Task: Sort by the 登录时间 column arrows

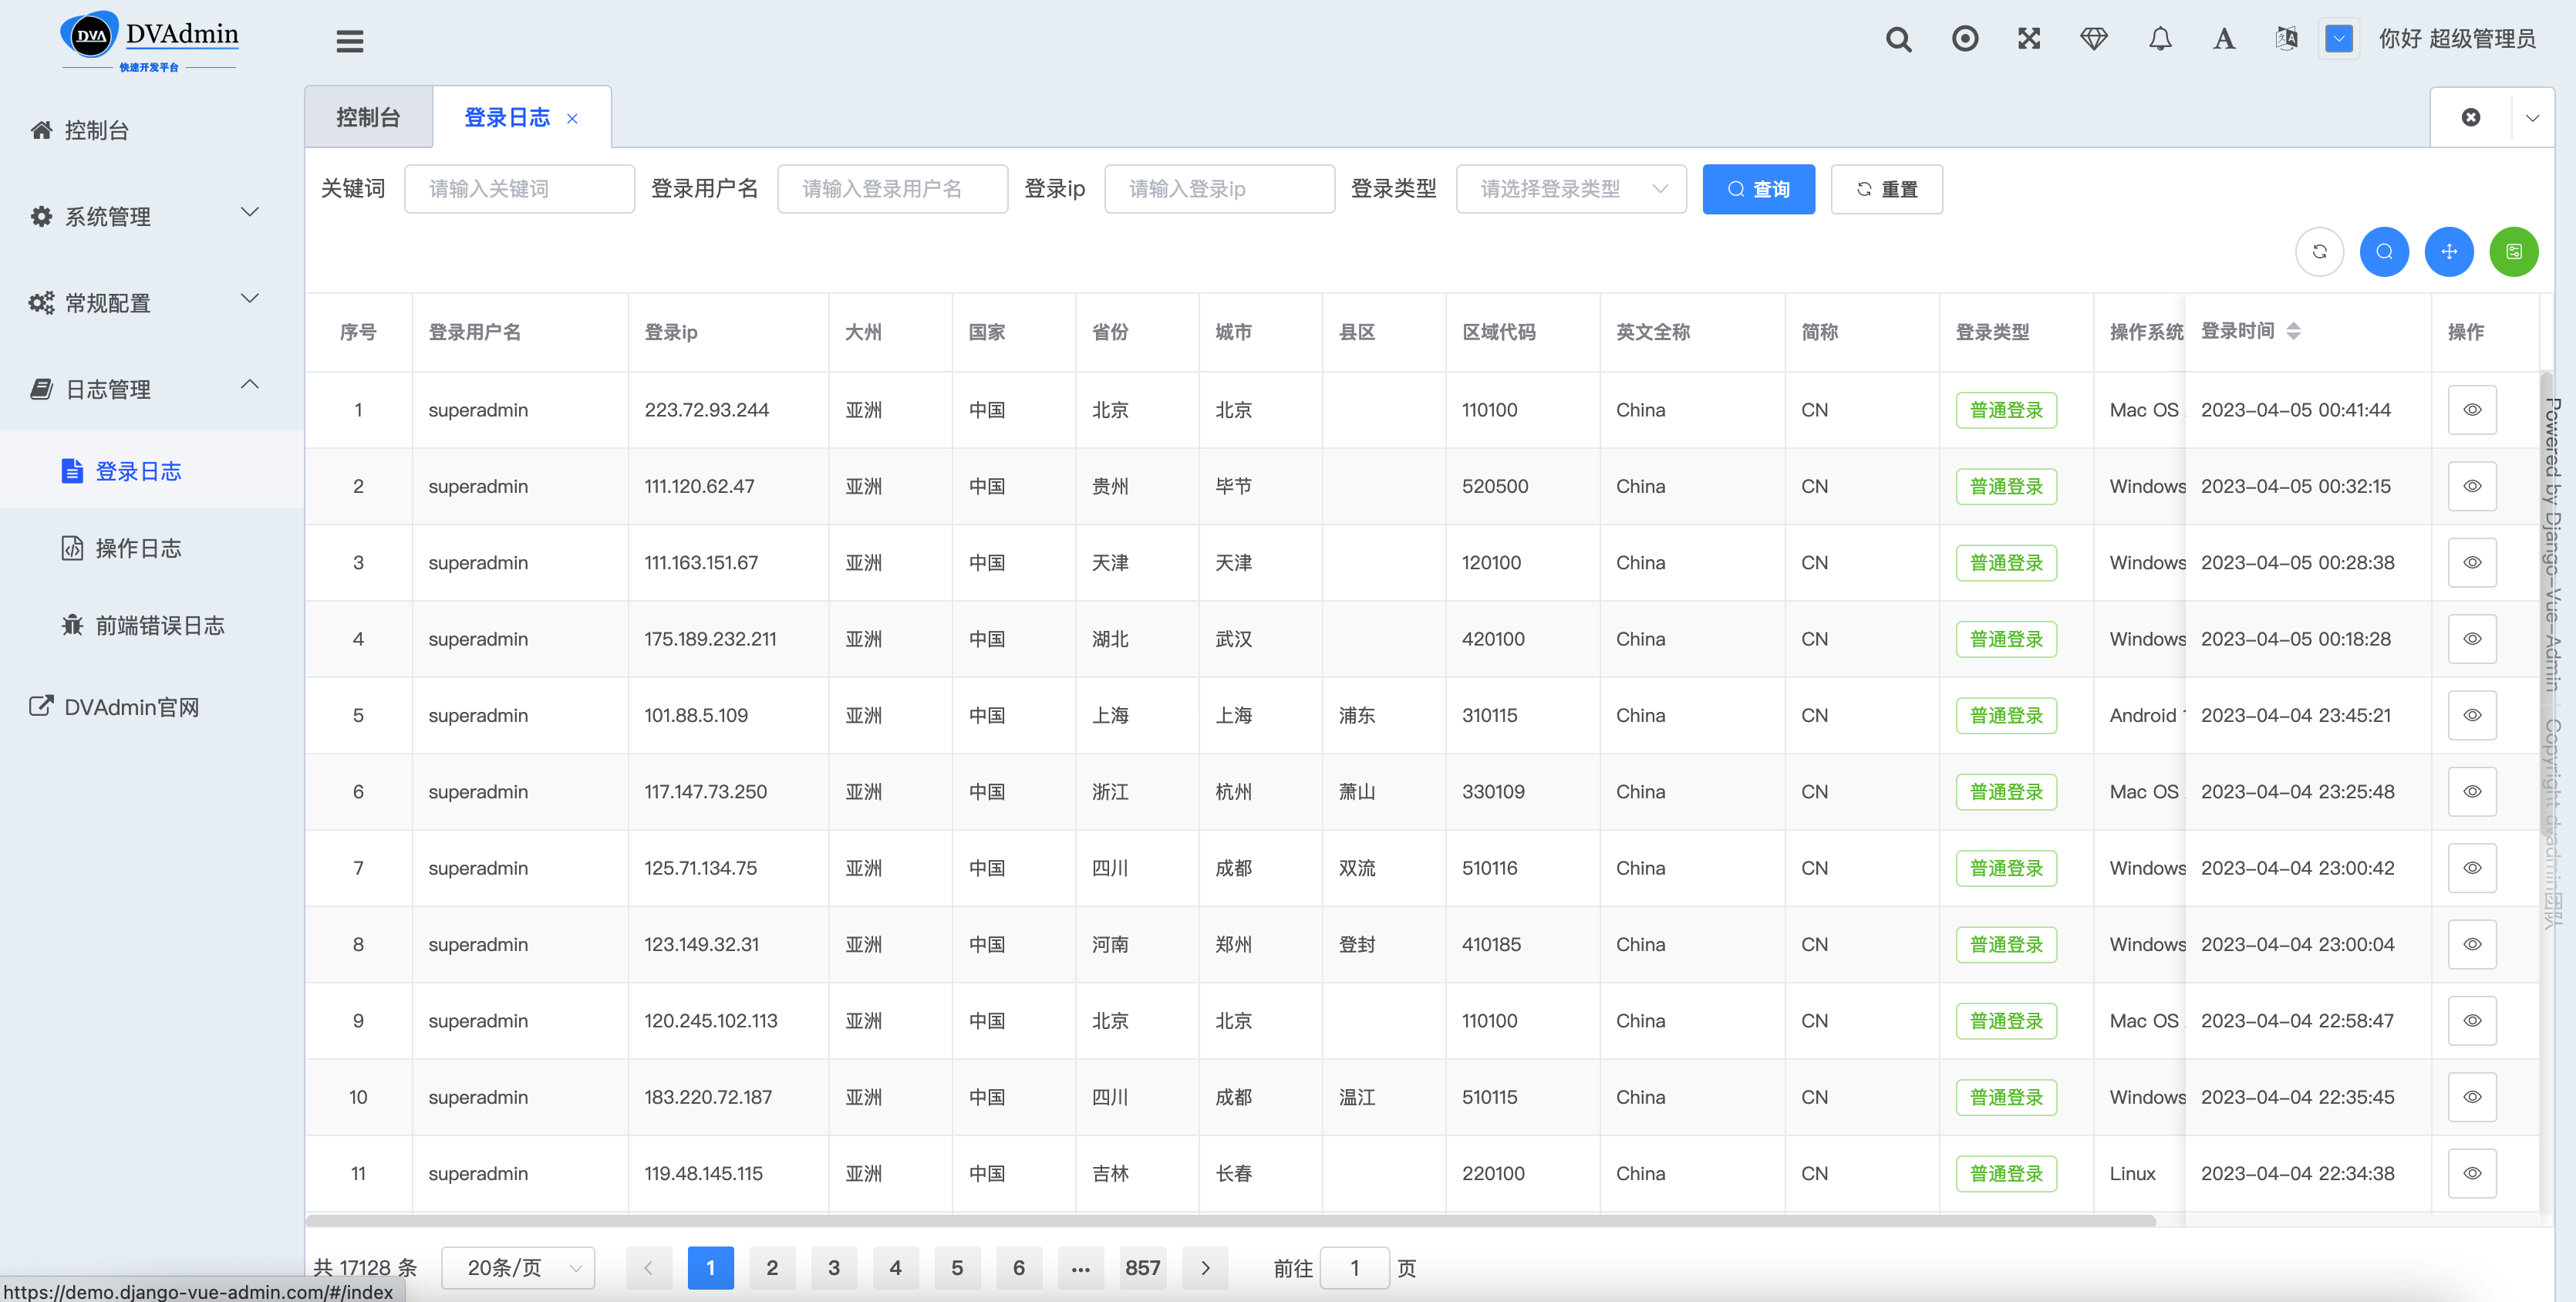Action: click(2293, 331)
